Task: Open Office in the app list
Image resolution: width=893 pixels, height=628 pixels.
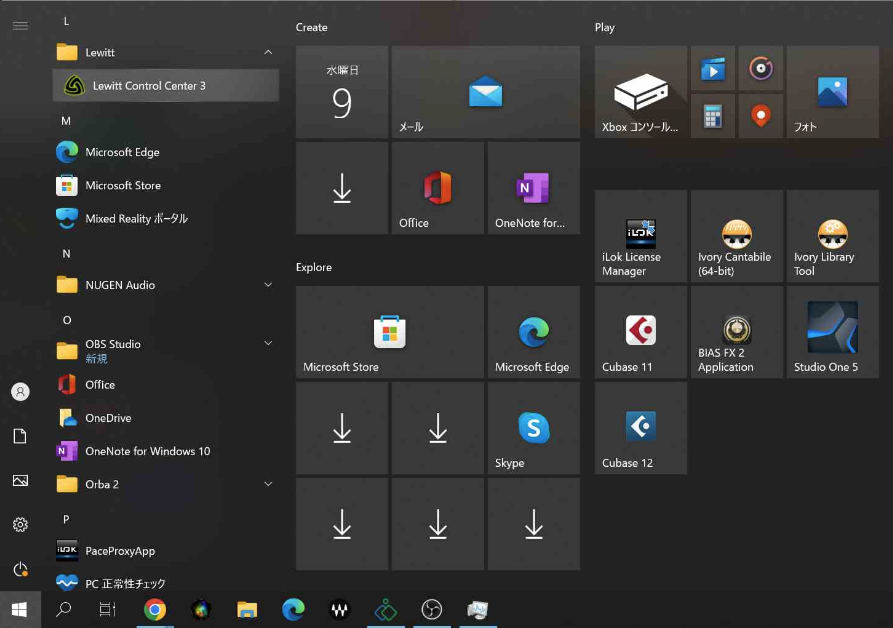Action: click(x=166, y=385)
